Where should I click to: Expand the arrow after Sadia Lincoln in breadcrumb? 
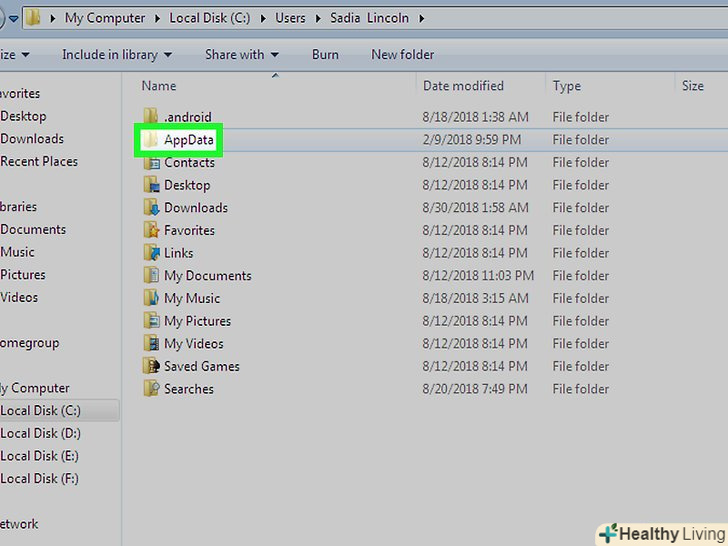pos(422,19)
